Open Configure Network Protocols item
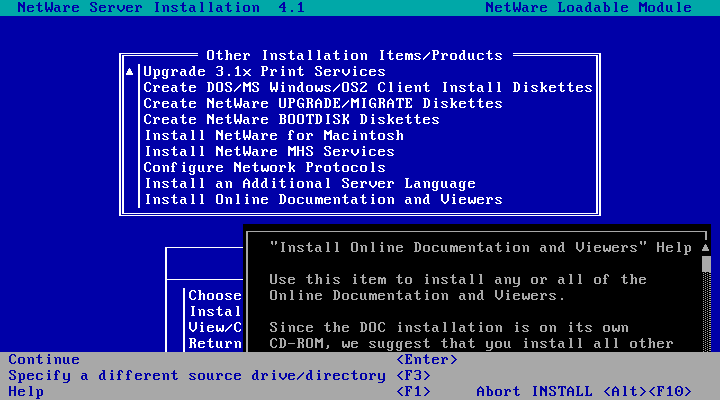Screen dimensions: 720x400 264,168
